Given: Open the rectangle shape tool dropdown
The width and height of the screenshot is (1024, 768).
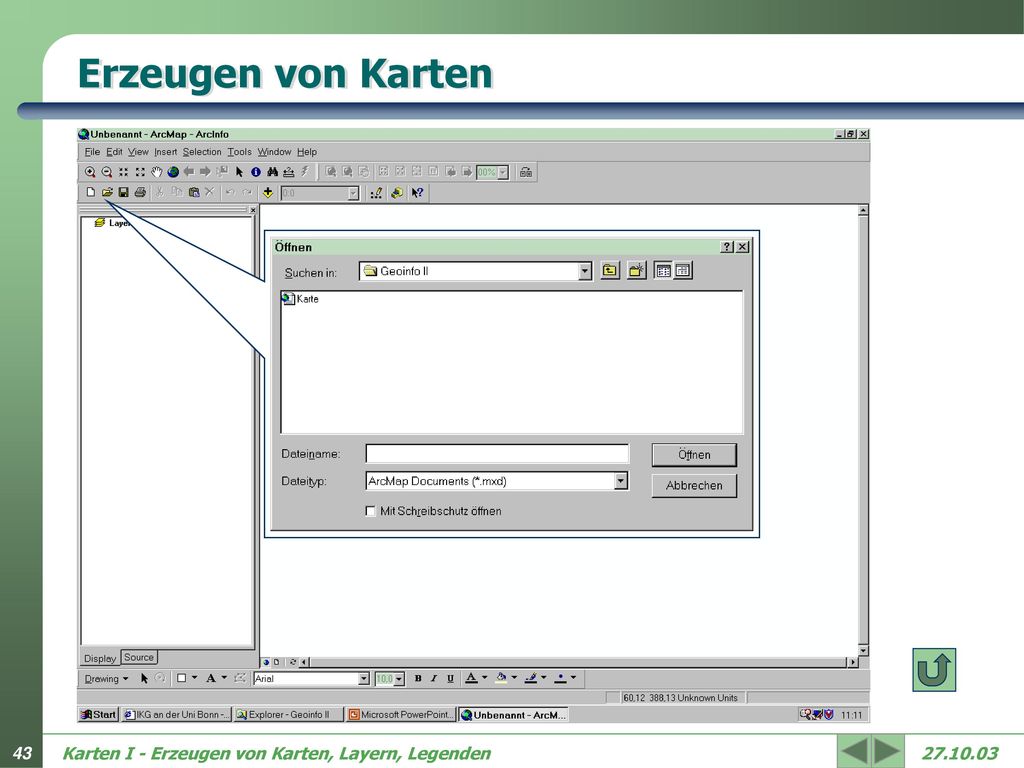Looking at the screenshot, I should (195, 678).
